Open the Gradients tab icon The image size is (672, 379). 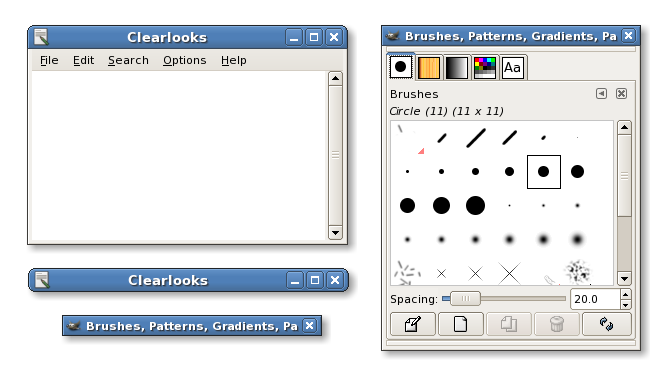pos(456,68)
